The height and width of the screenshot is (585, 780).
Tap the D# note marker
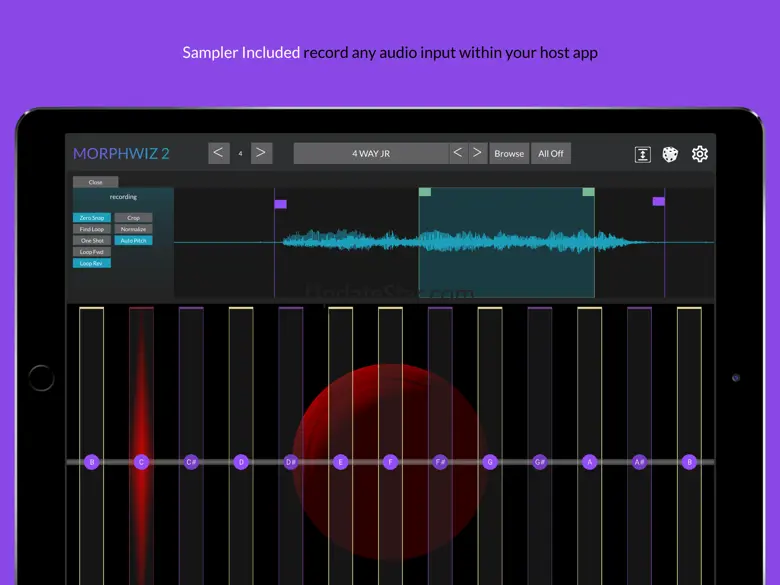291,462
